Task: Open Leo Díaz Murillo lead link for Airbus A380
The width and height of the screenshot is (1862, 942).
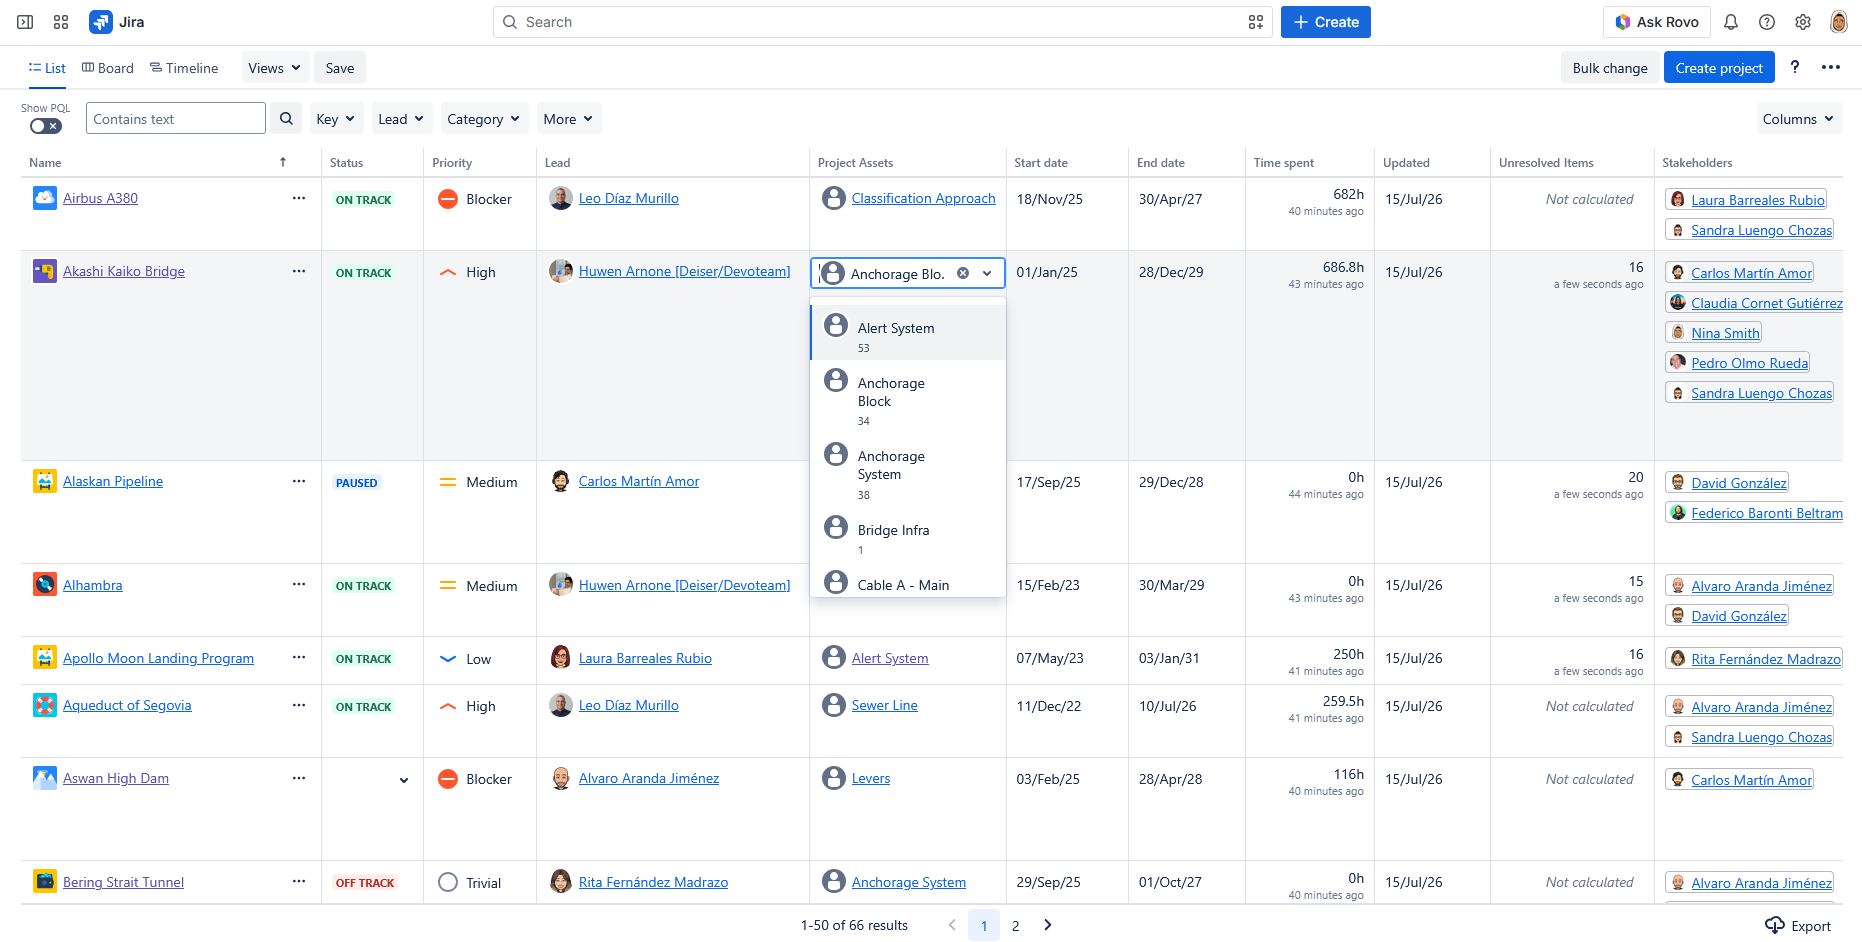Action: click(629, 198)
